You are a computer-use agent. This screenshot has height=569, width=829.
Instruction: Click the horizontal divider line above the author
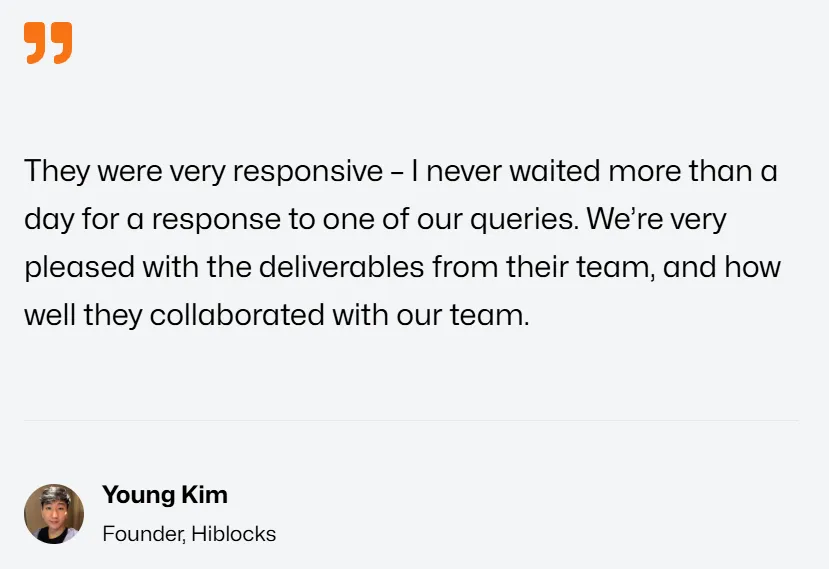tap(411, 421)
